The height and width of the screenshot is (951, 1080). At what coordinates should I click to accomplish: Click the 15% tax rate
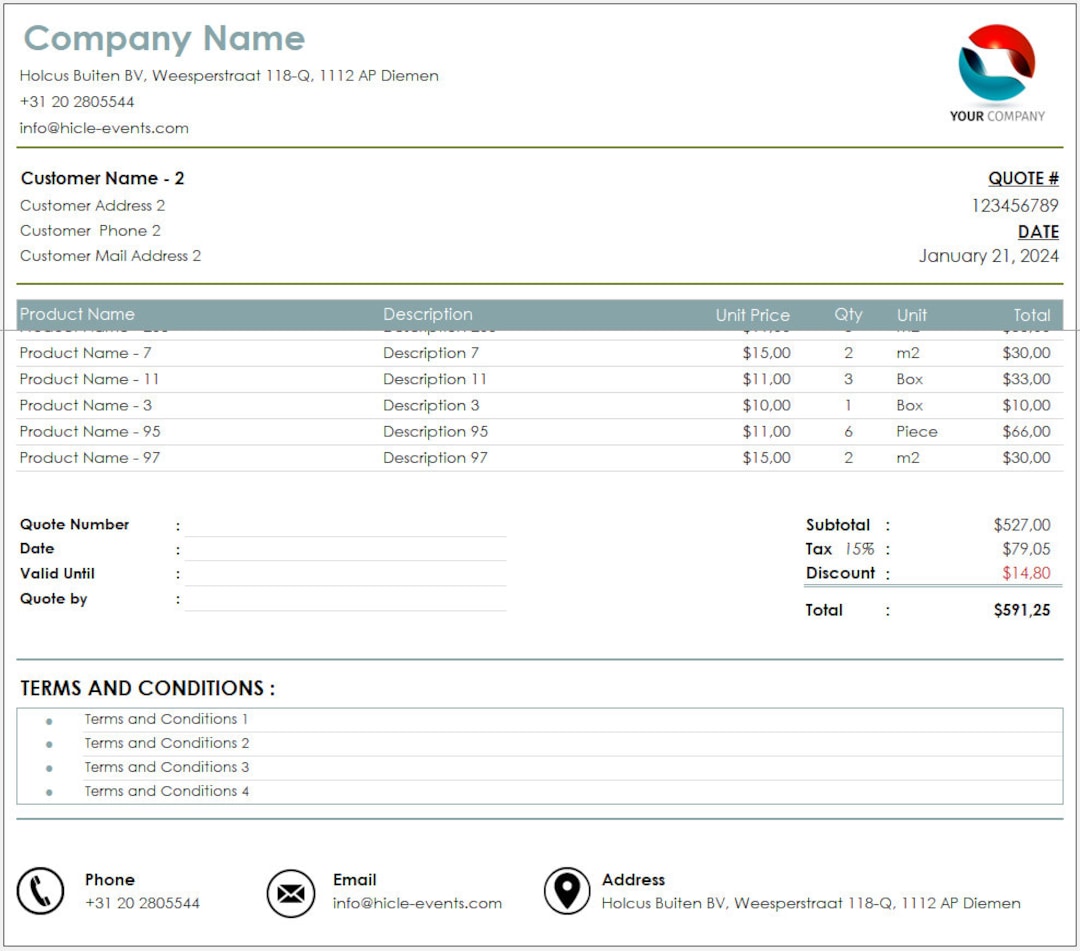tap(860, 550)
